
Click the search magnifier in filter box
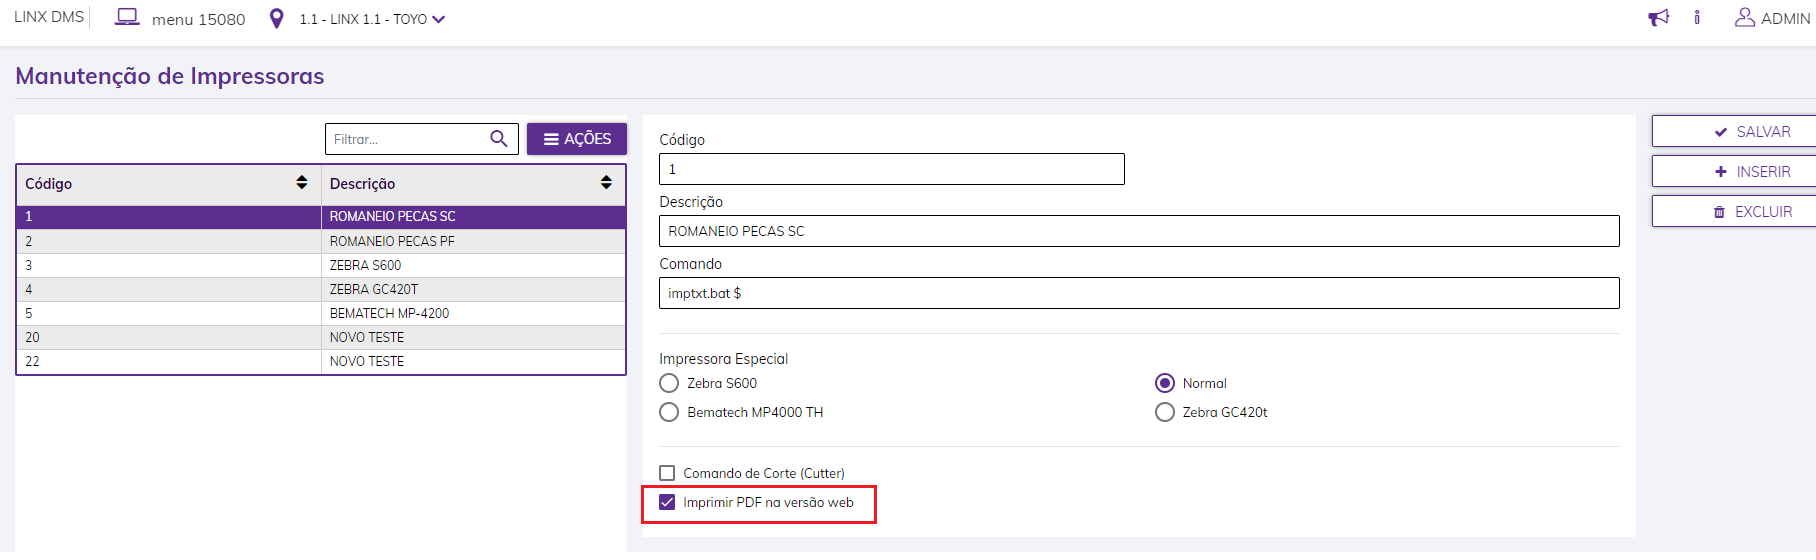tap(499, 139)
